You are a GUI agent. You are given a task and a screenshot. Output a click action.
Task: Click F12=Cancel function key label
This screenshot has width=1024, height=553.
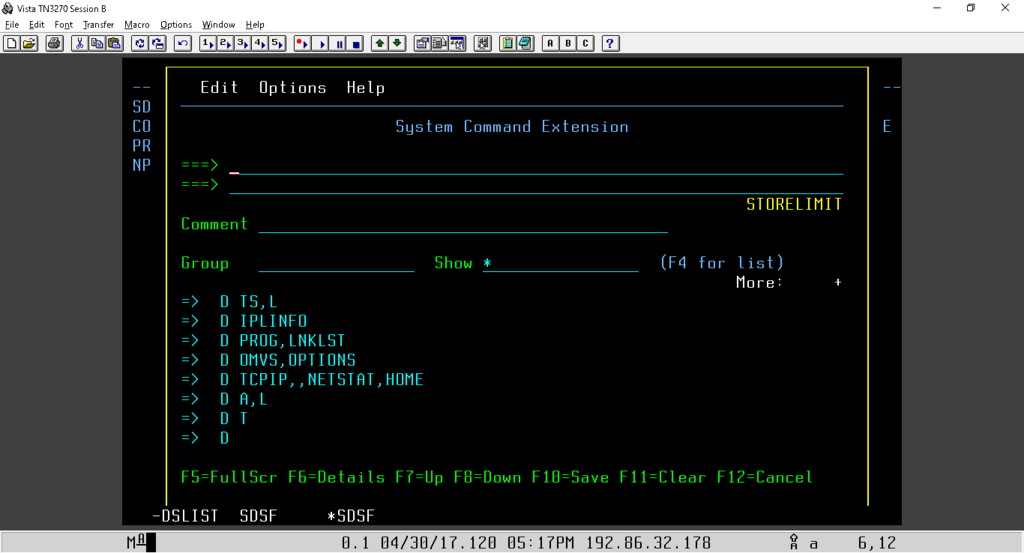click(764, 478)
